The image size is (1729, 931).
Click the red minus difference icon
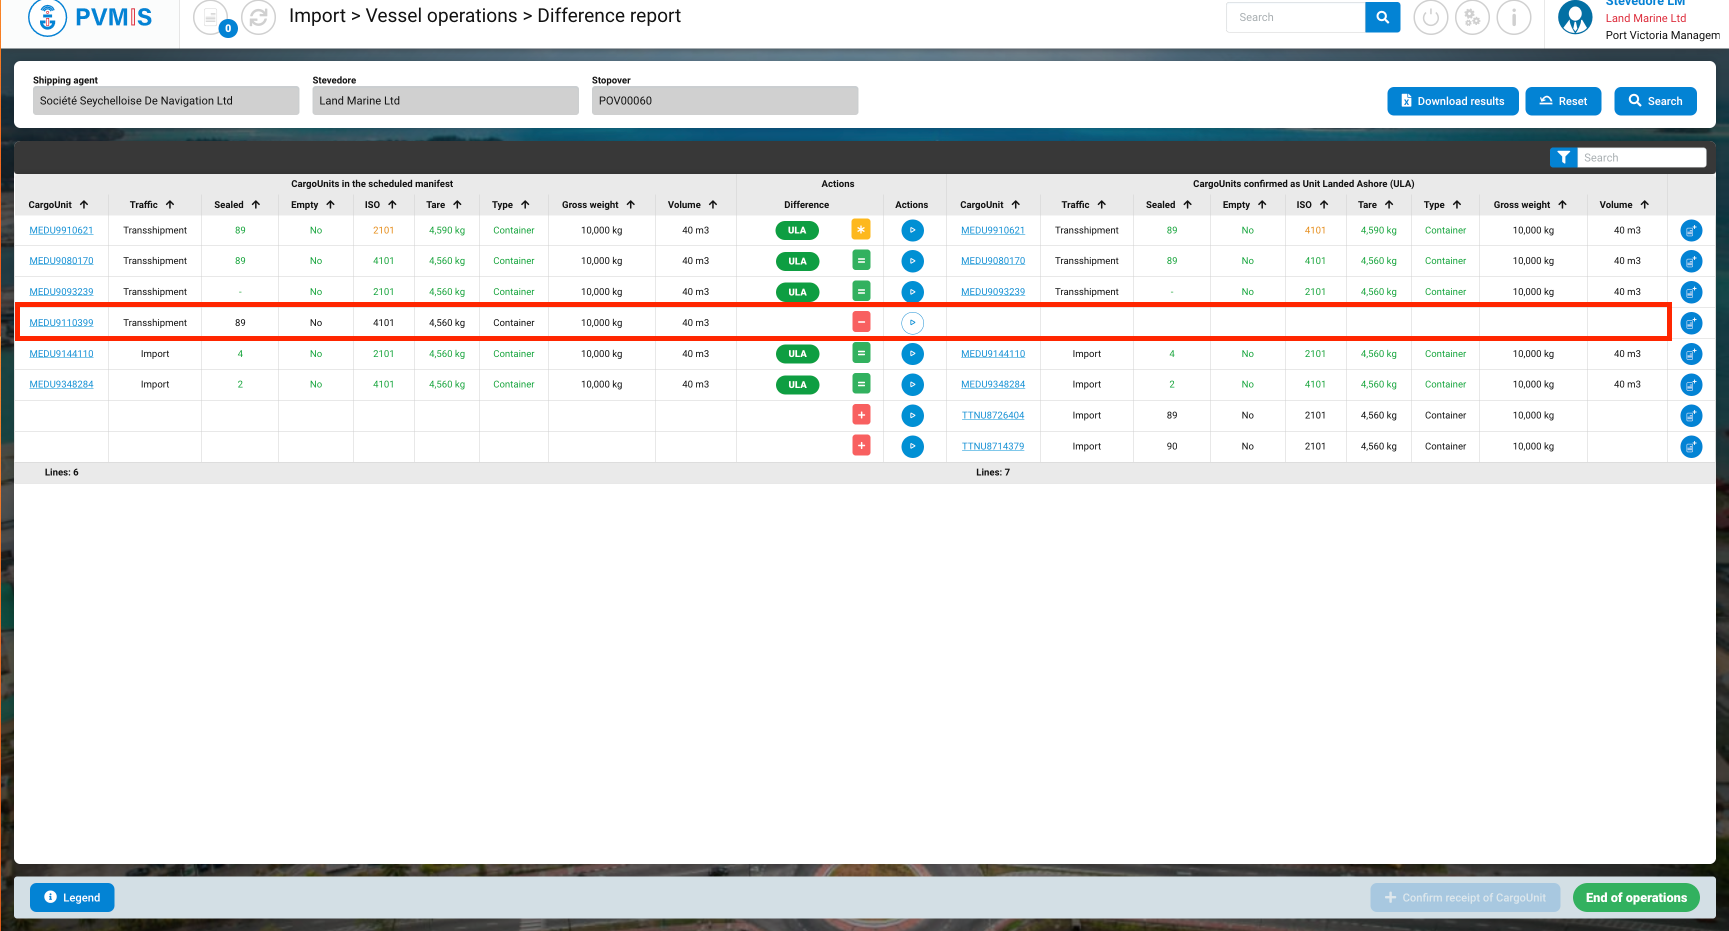tap(861, 322)
